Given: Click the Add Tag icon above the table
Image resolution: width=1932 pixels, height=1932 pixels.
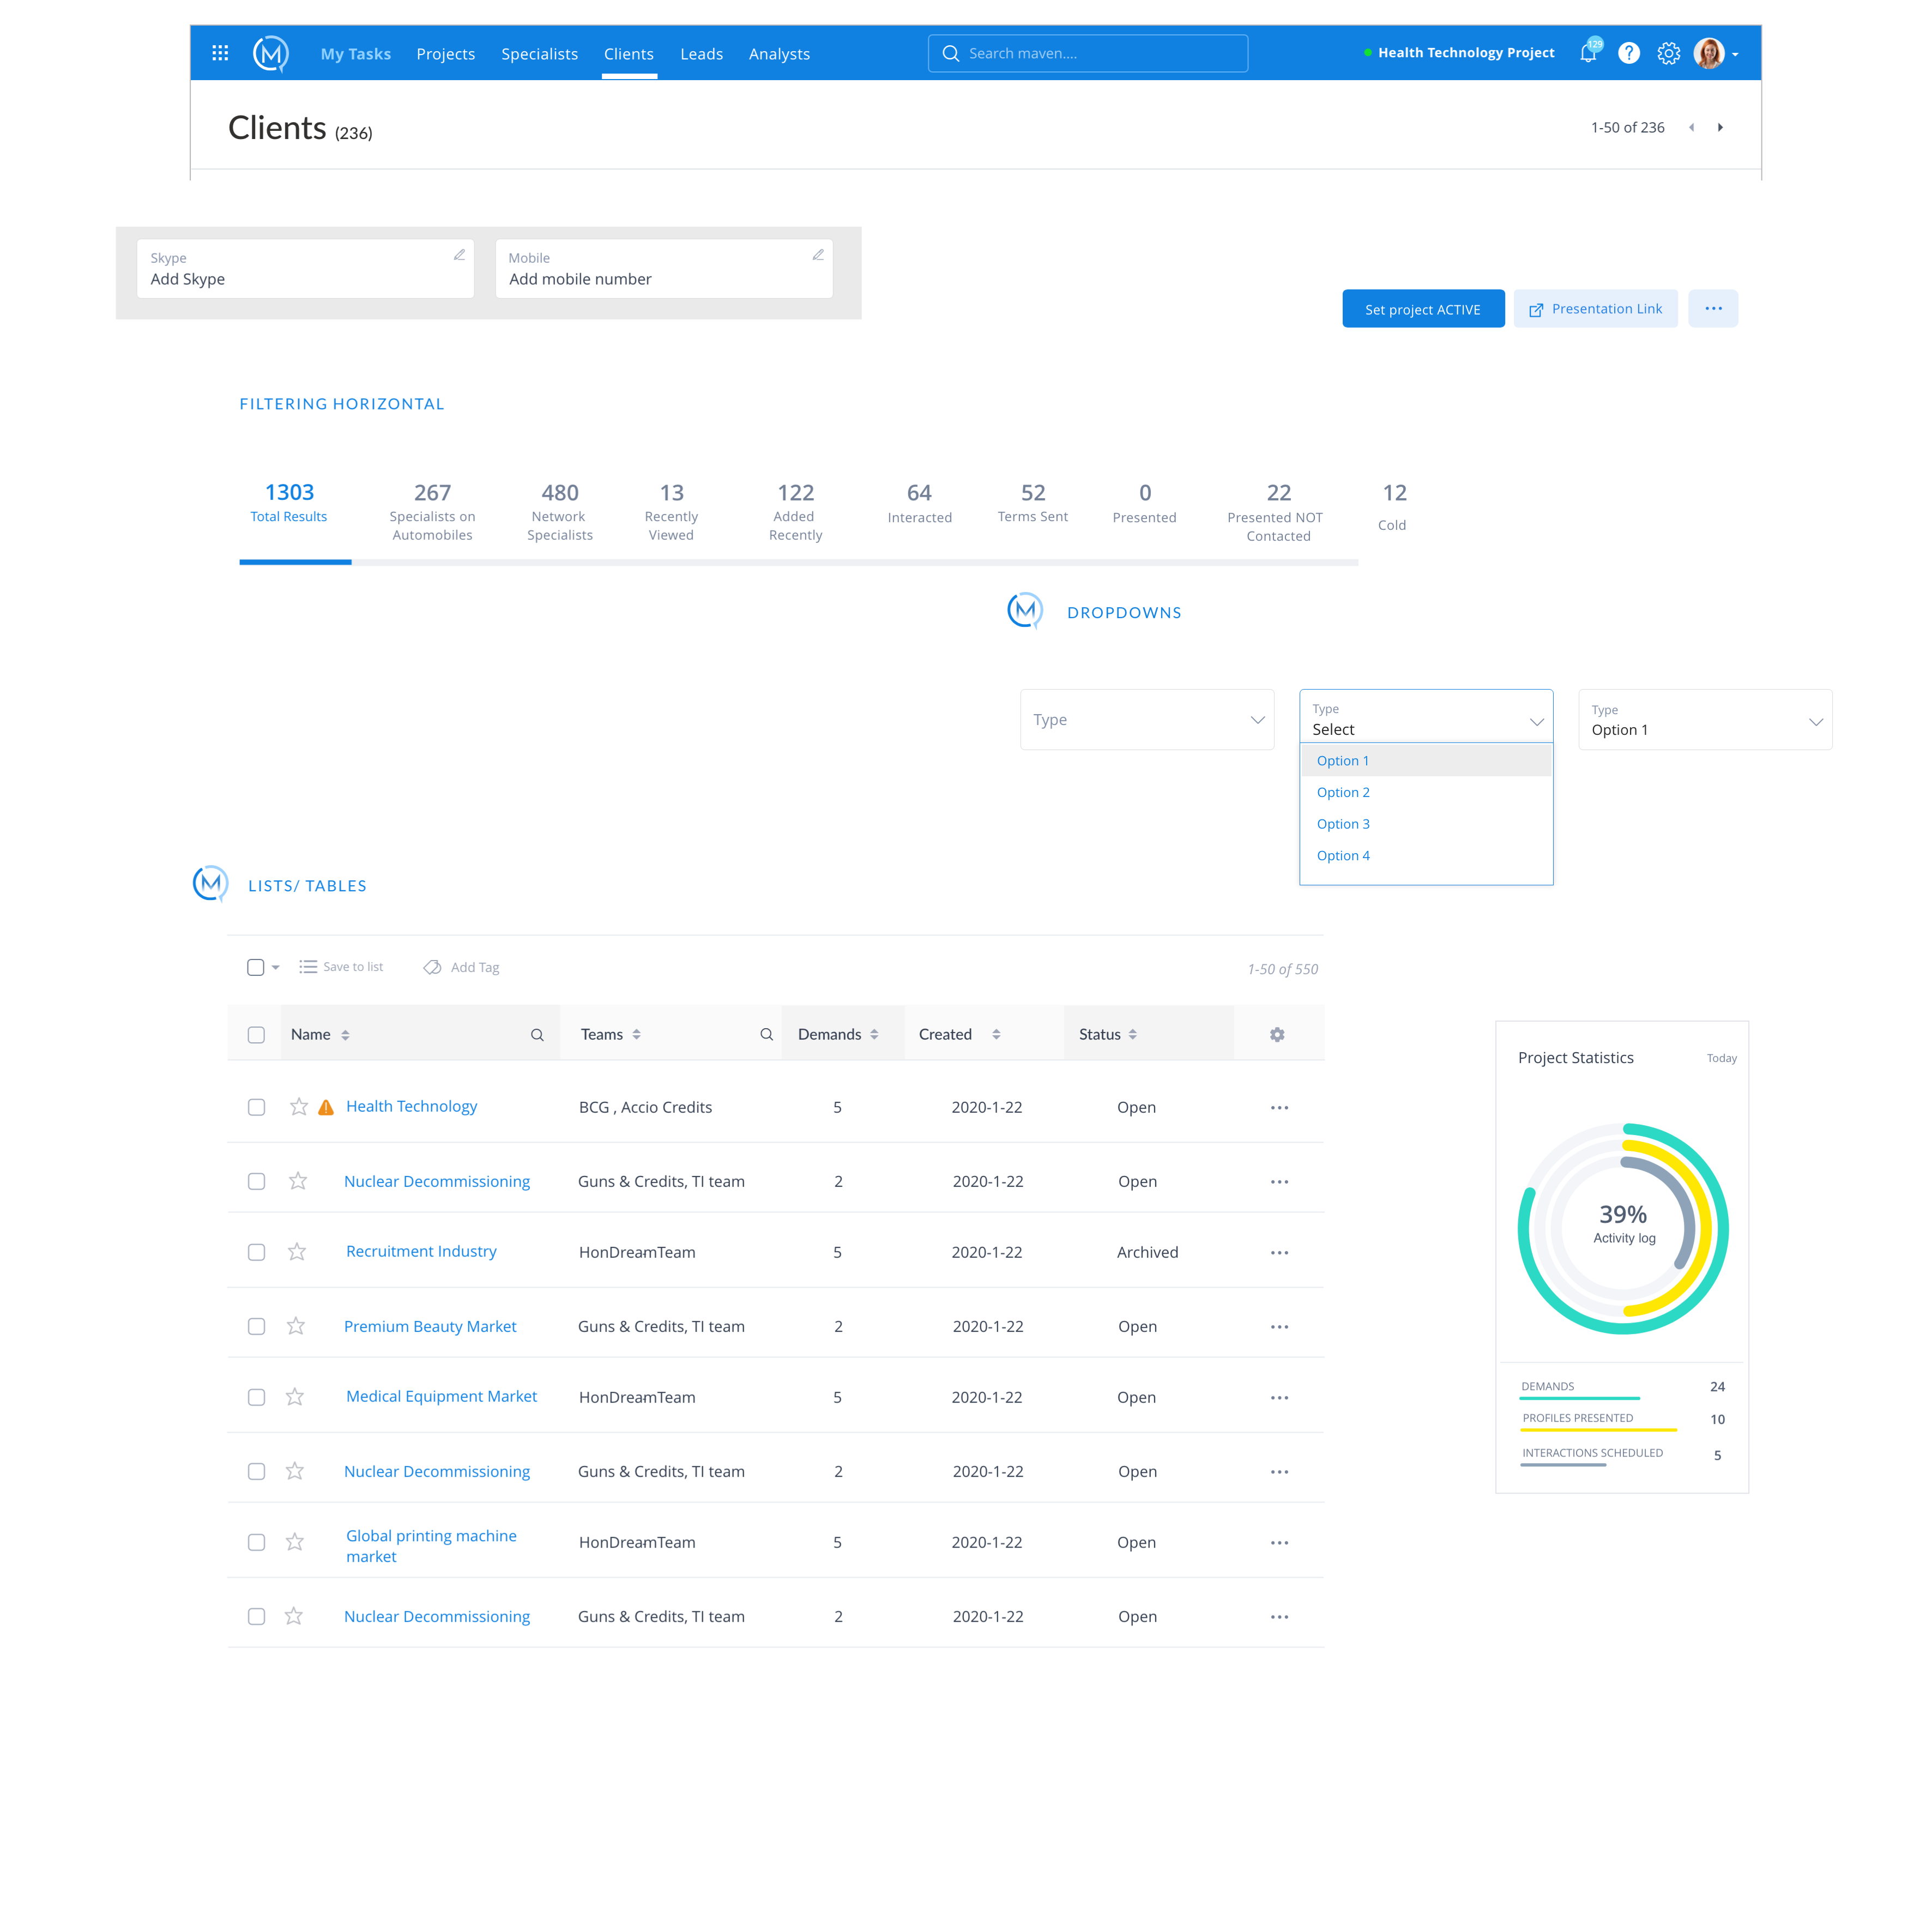Looking at the screenshot, I should click(432, 967).
